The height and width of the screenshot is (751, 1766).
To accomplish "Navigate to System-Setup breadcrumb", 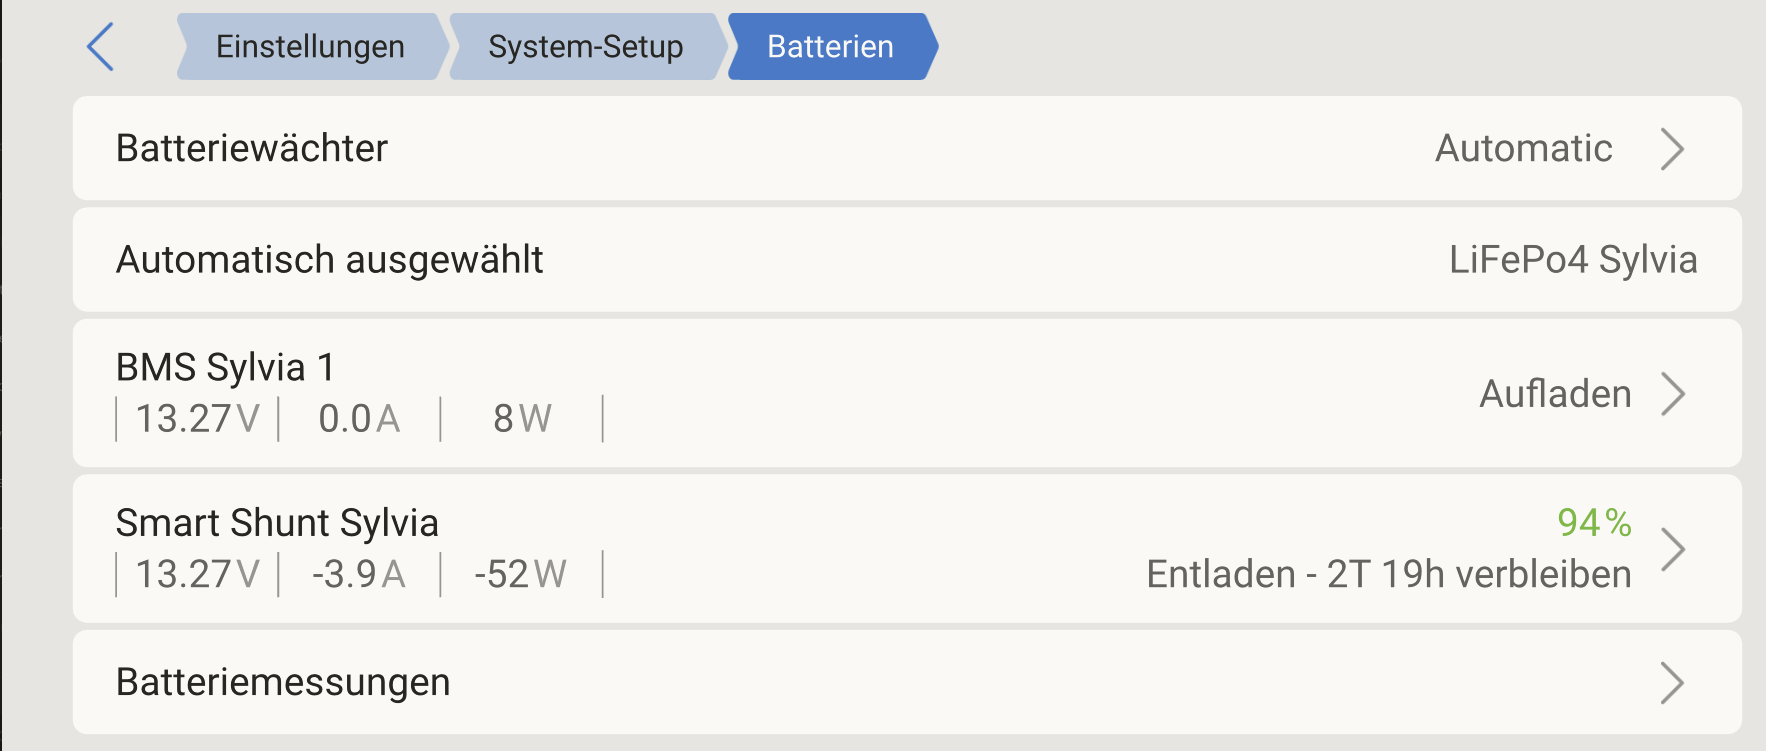I will tap(585, 47).
